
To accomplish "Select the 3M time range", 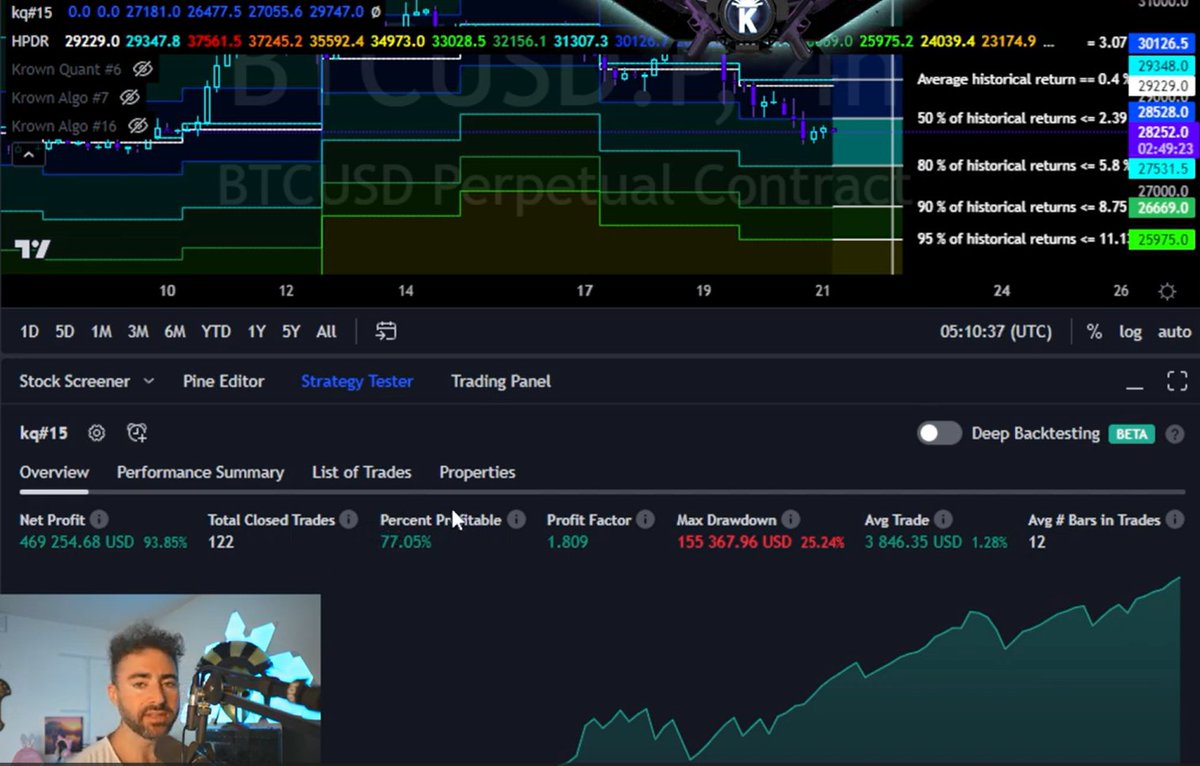I will point(138,331).
